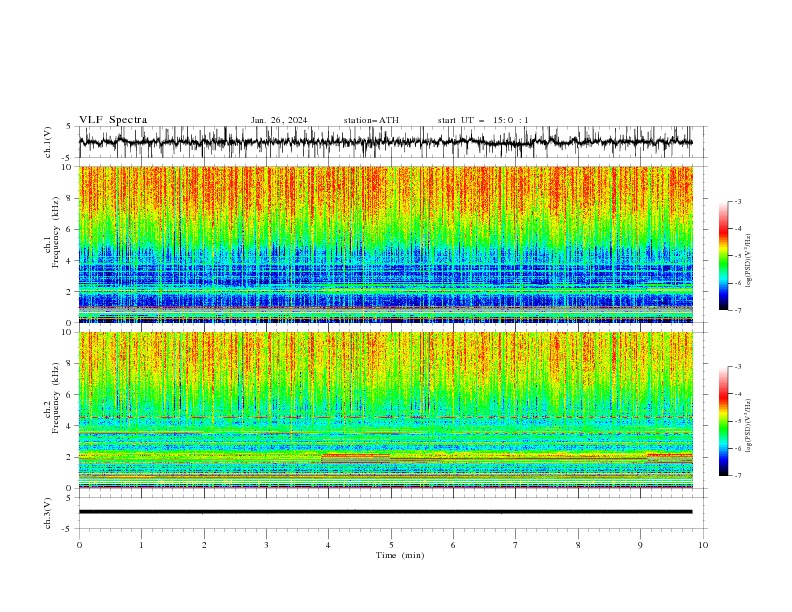792x612 pixels.
Task: Click time axis tick label "4"
Action: [329, 545]
